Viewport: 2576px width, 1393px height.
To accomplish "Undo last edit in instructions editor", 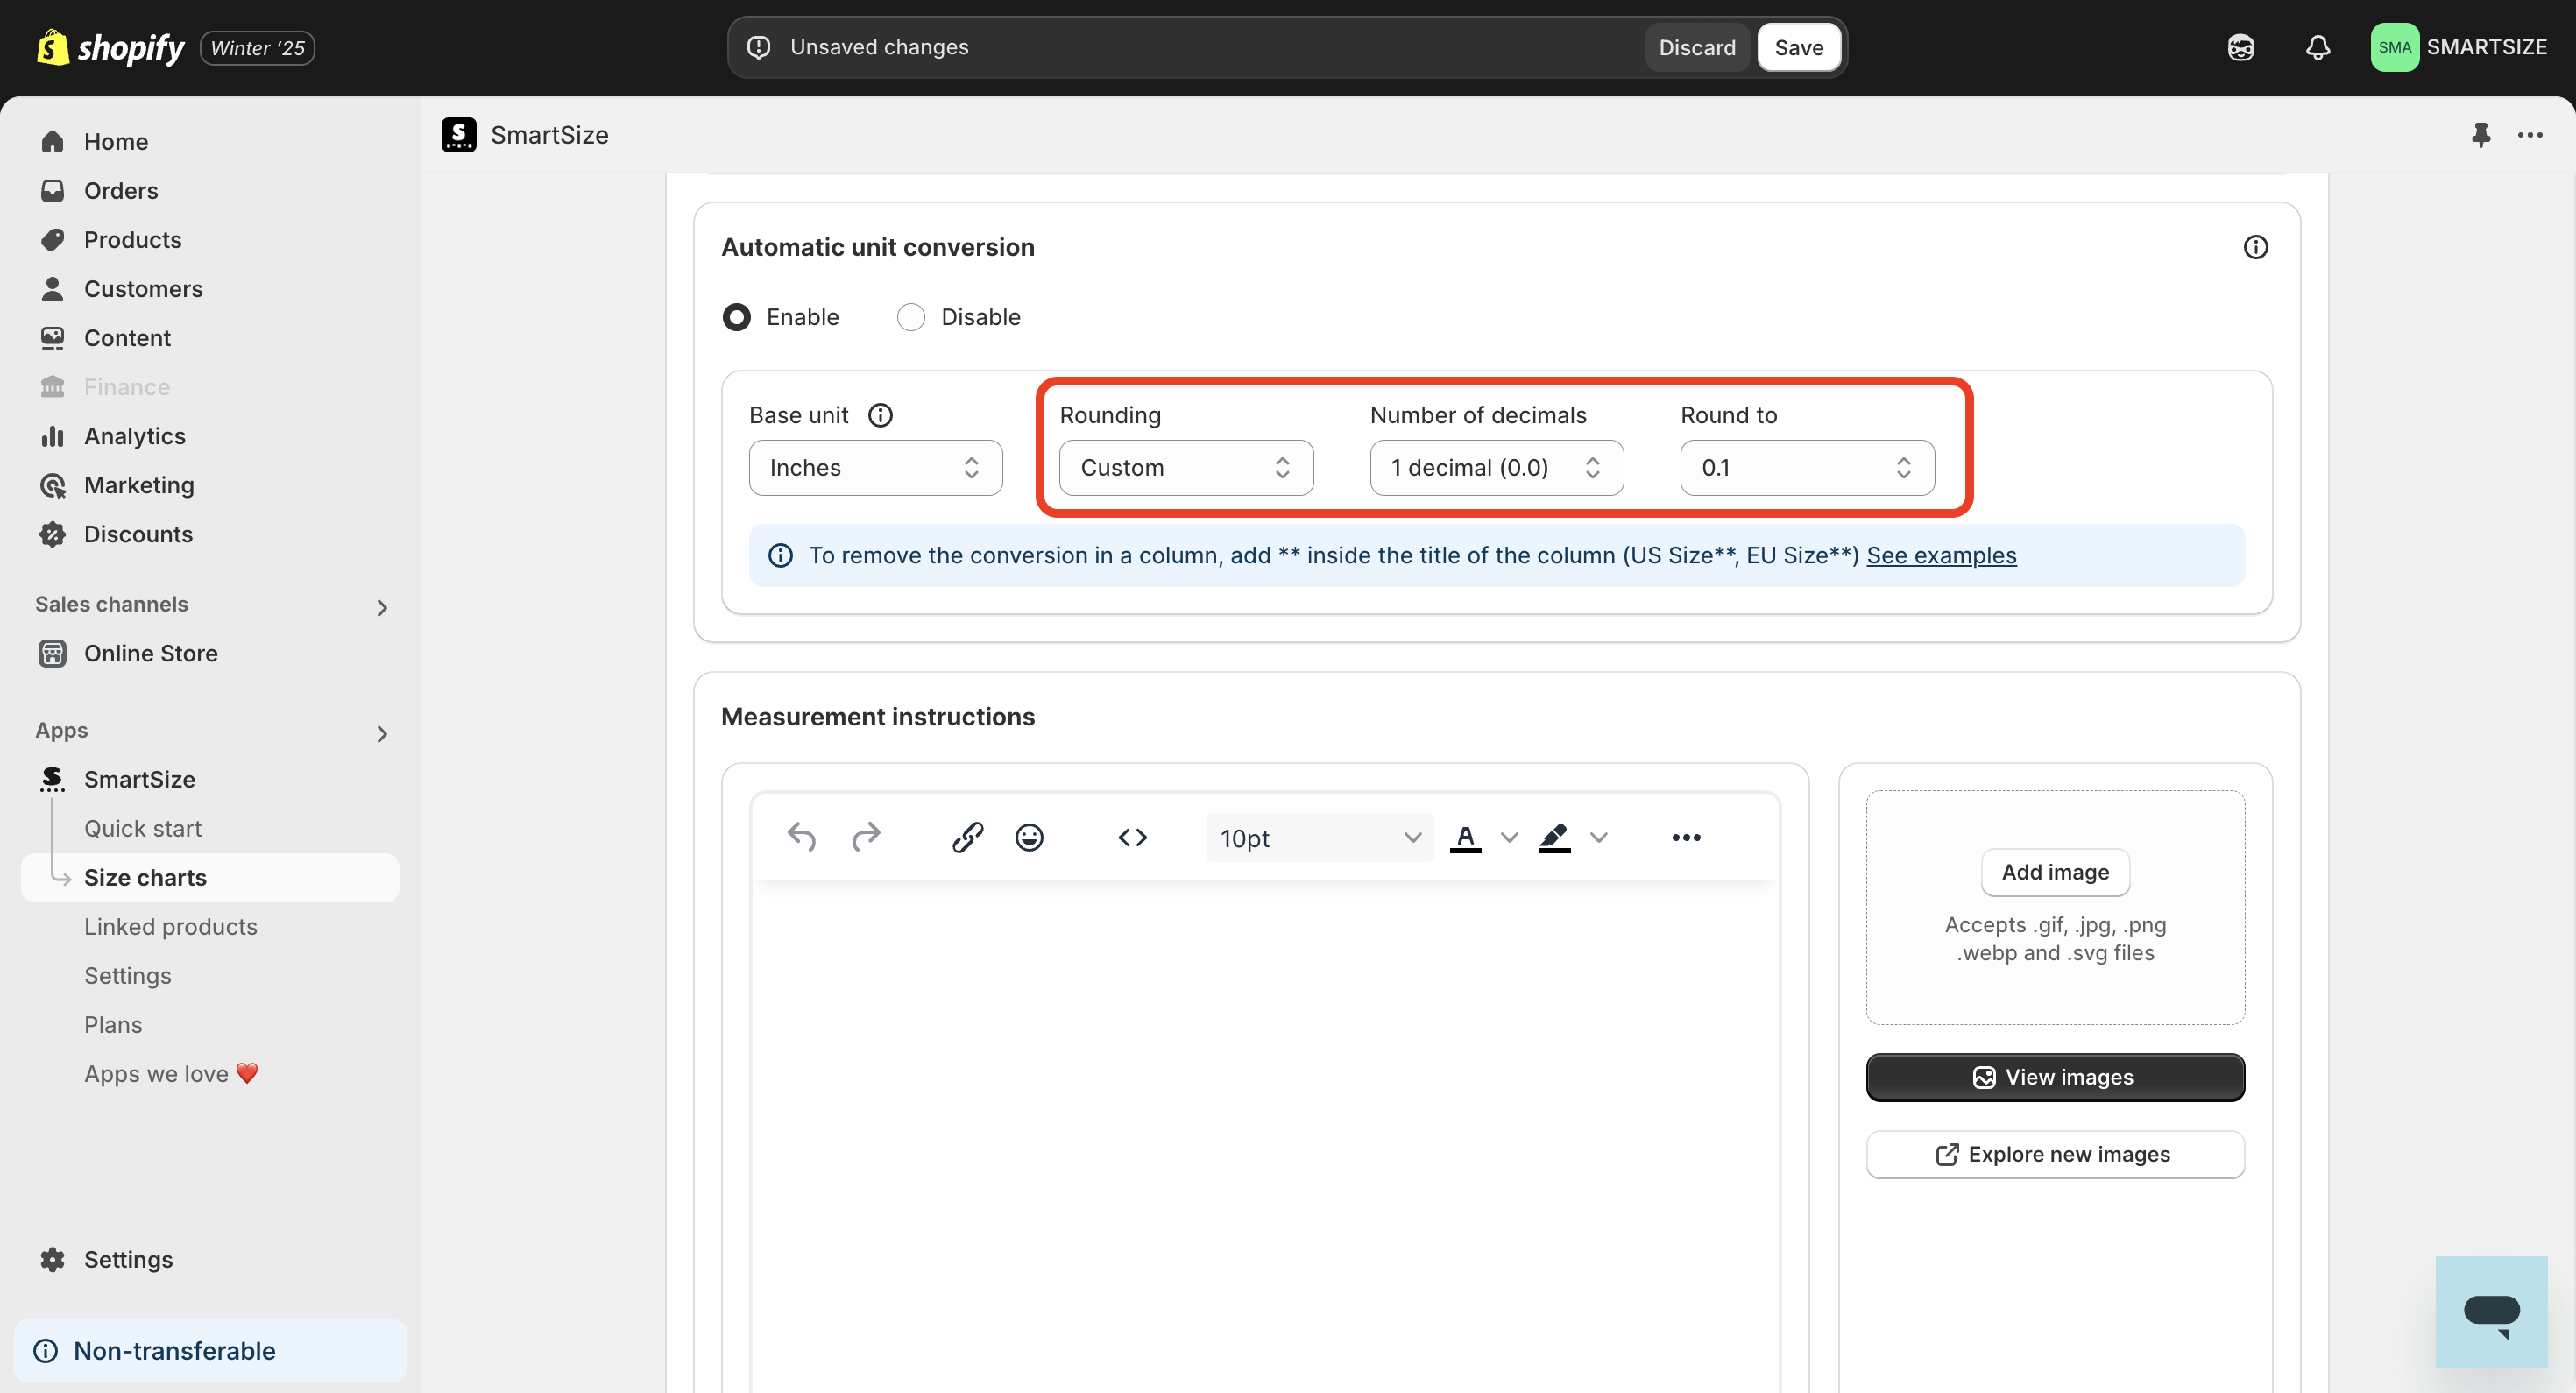I will (801, 837).
